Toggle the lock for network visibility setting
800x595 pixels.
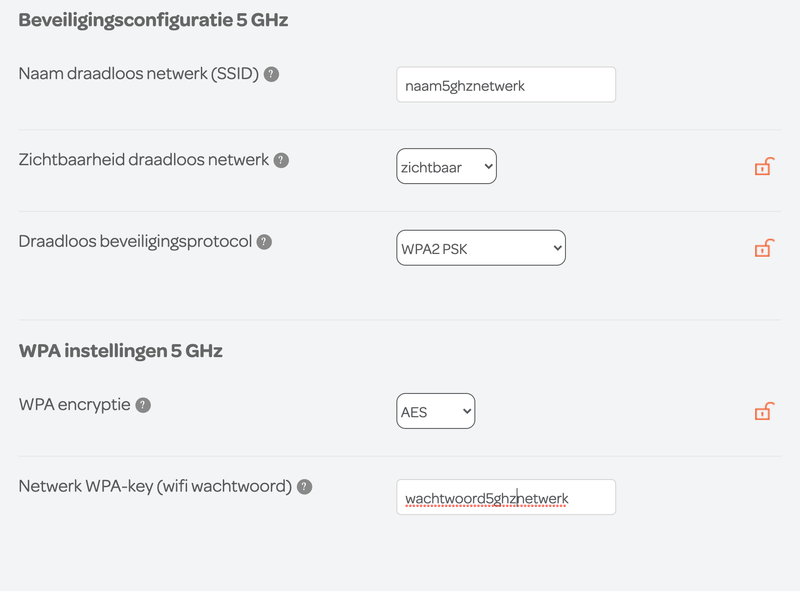763,167
